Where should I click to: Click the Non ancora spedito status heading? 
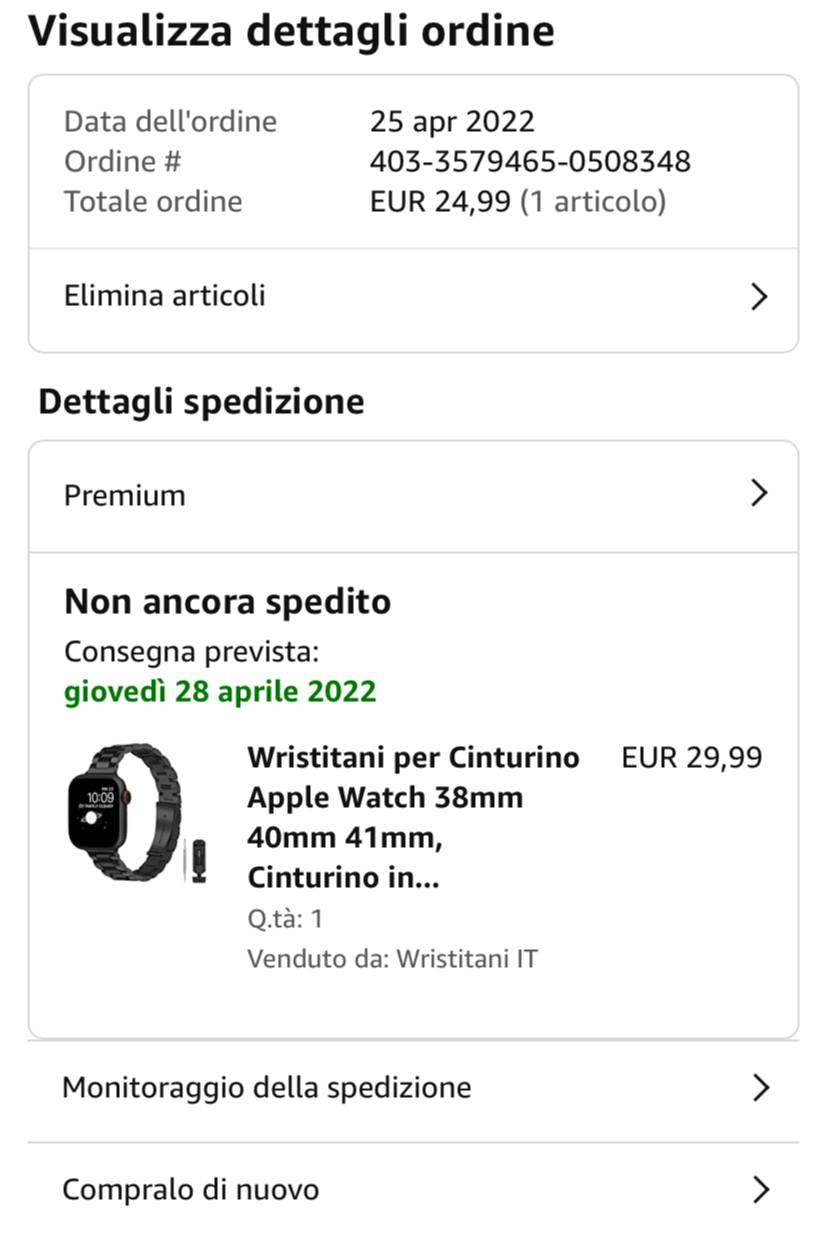(228, 602)
